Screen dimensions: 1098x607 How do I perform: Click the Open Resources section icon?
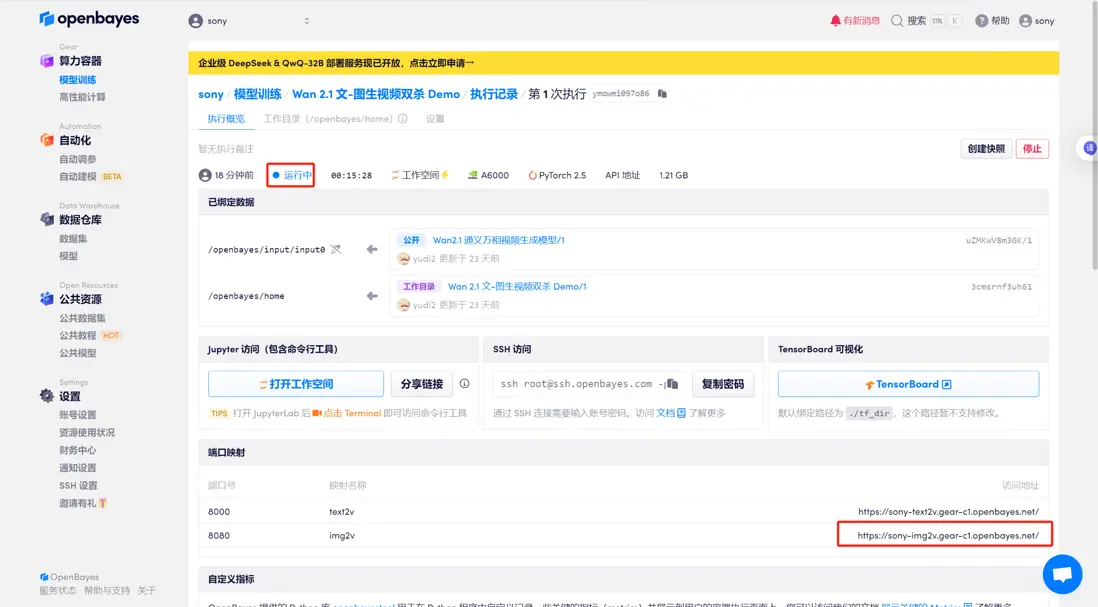[47, 299]
